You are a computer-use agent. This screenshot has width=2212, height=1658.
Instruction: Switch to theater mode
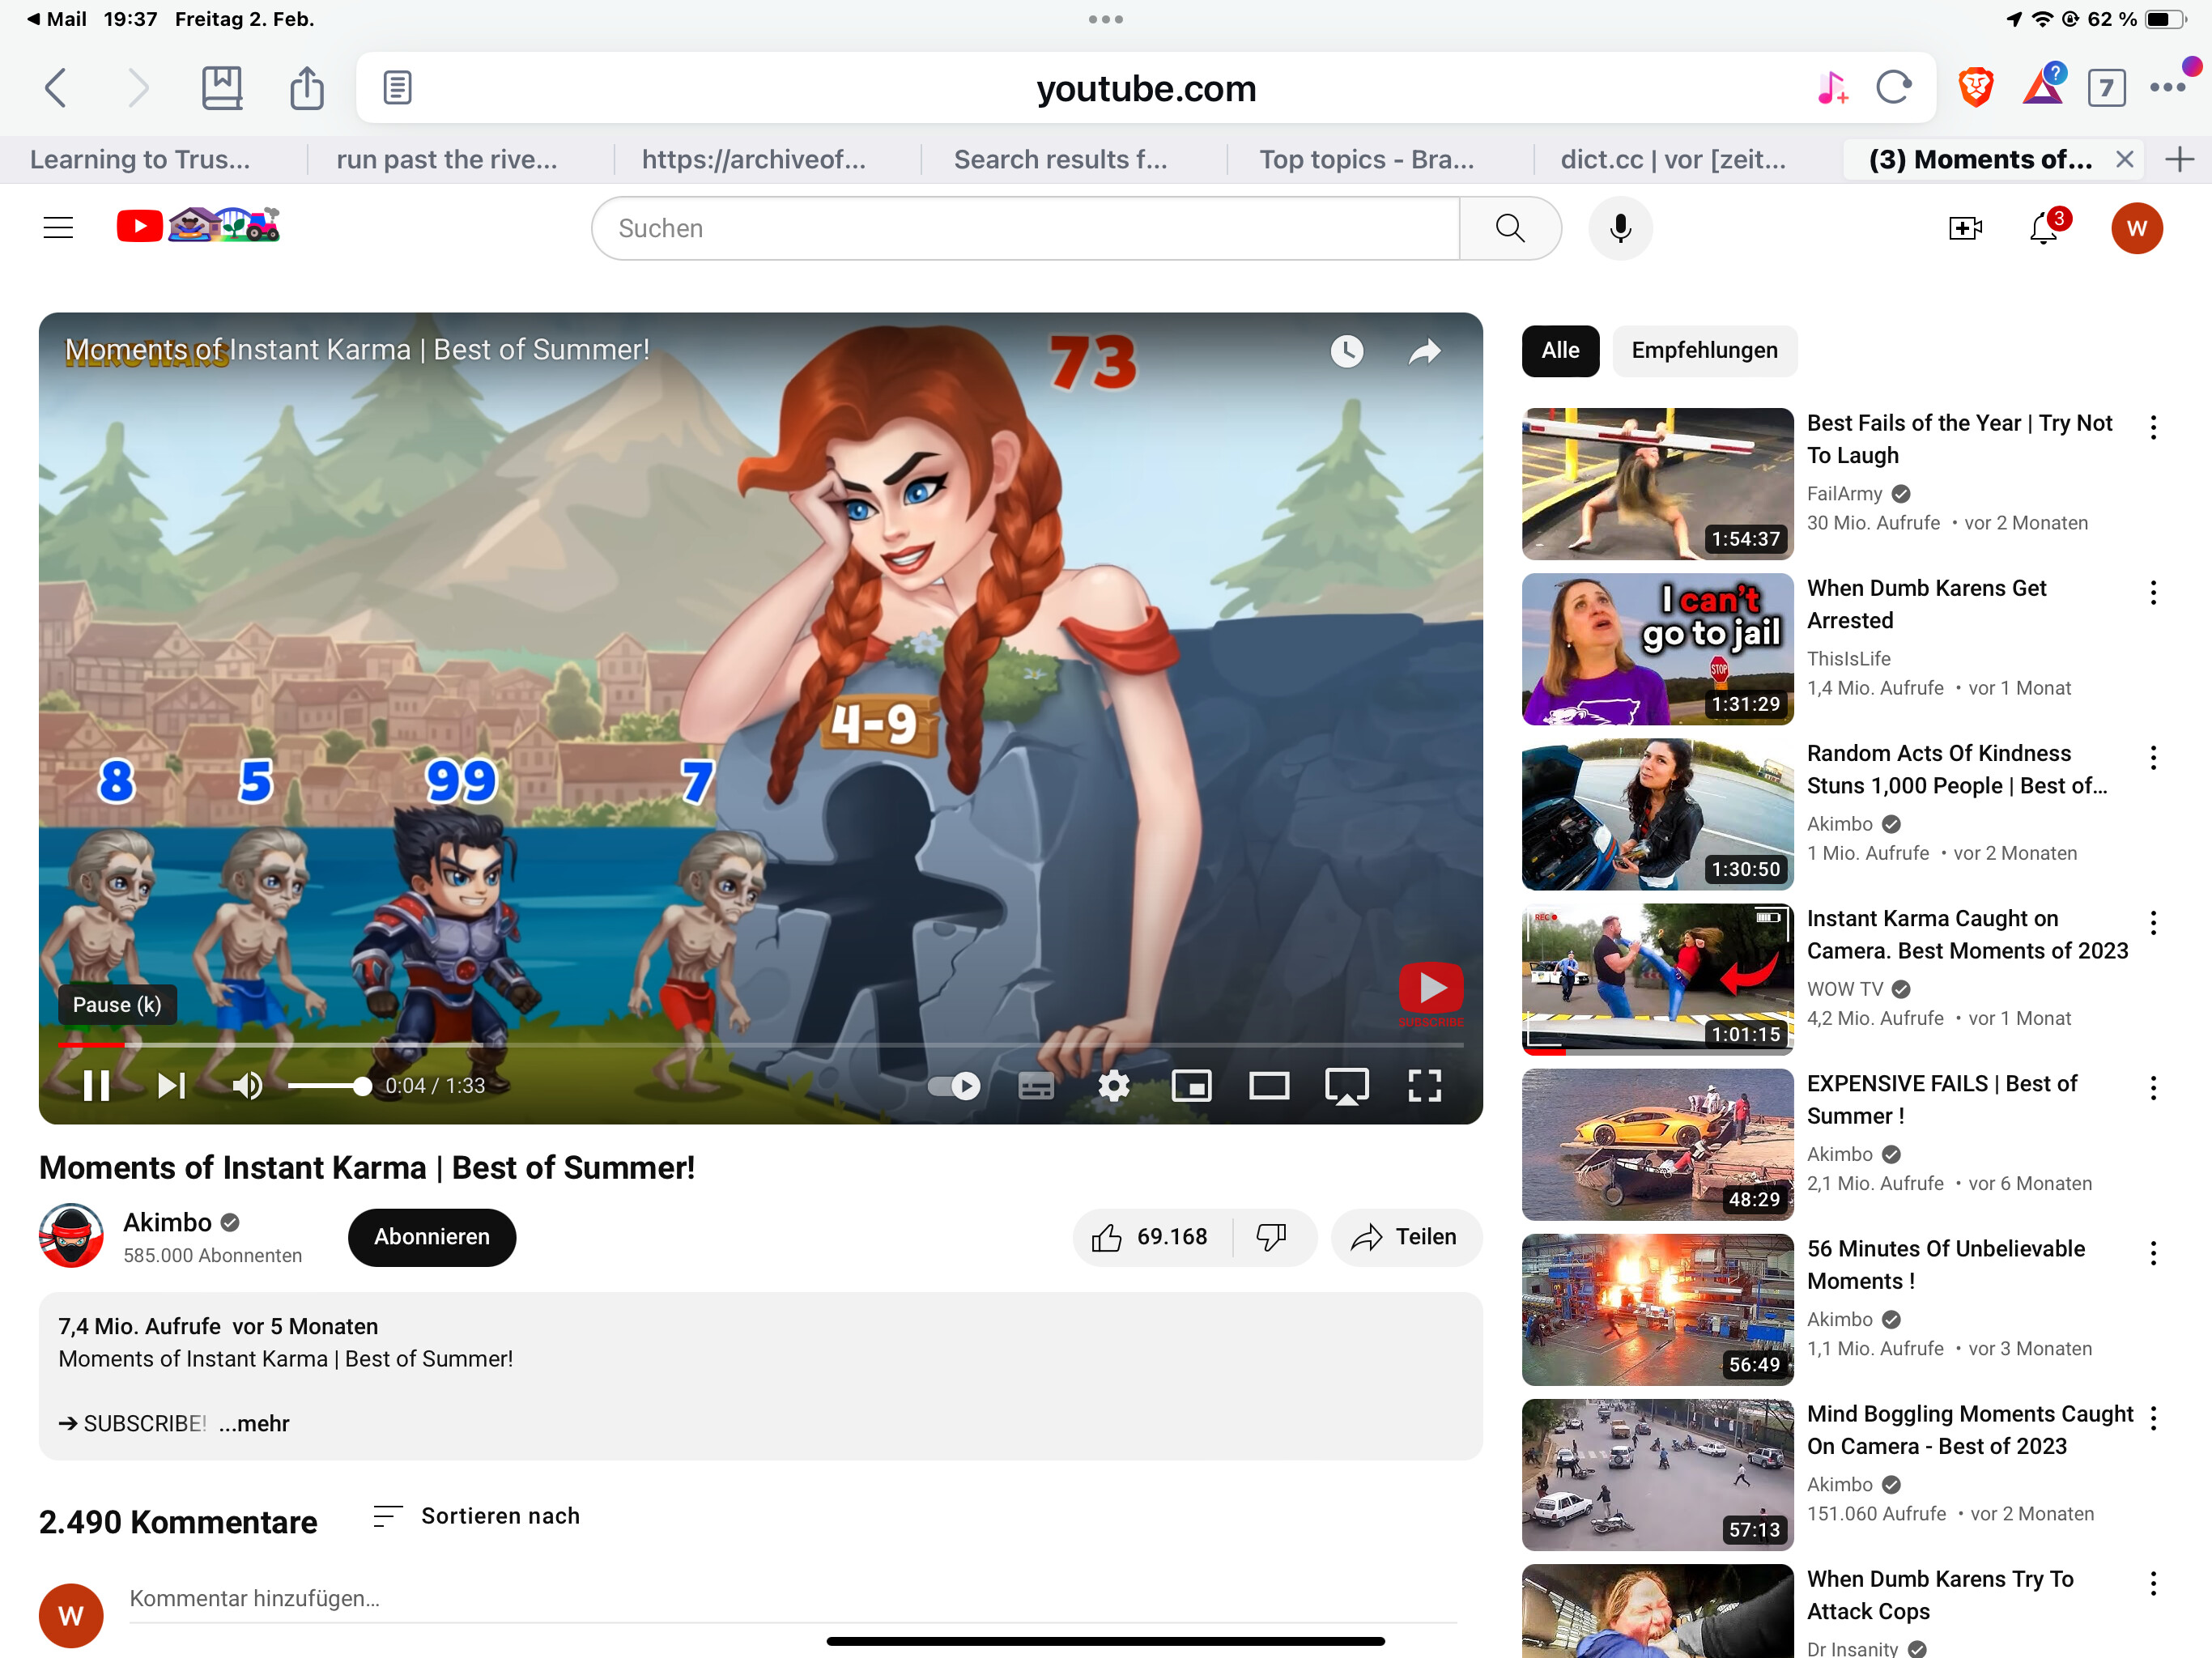tap(1269, 1086)
